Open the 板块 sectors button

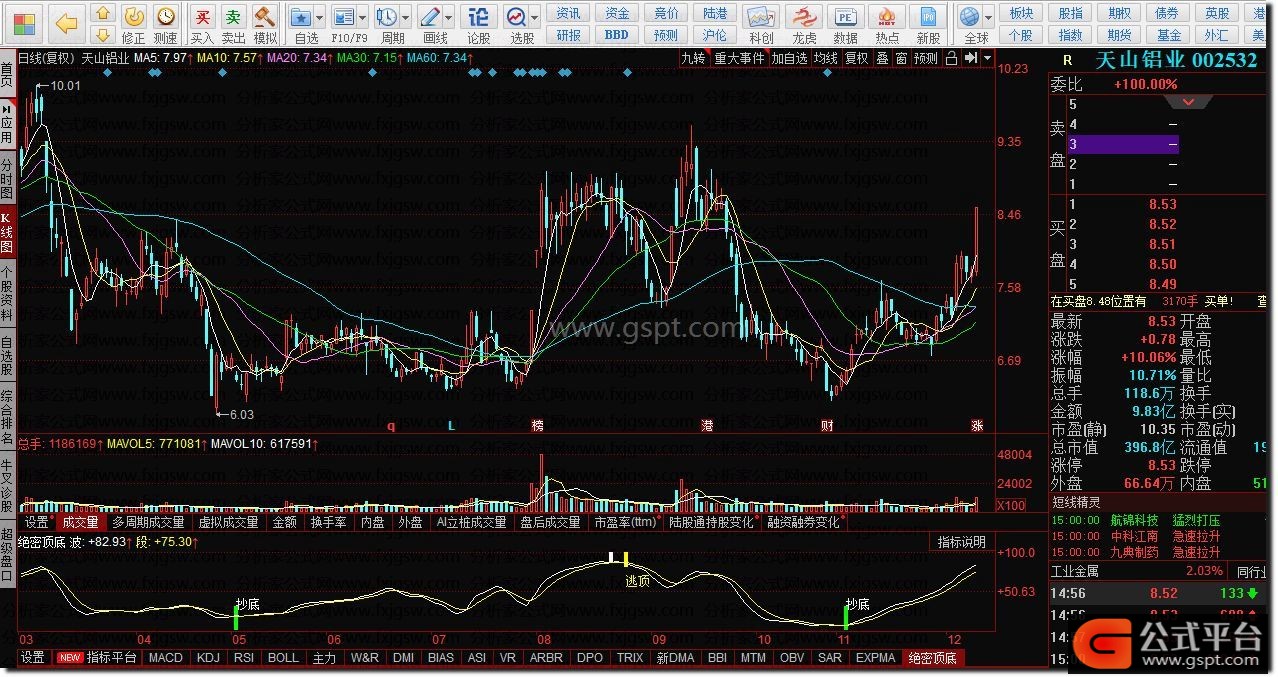click(1021, 13)
